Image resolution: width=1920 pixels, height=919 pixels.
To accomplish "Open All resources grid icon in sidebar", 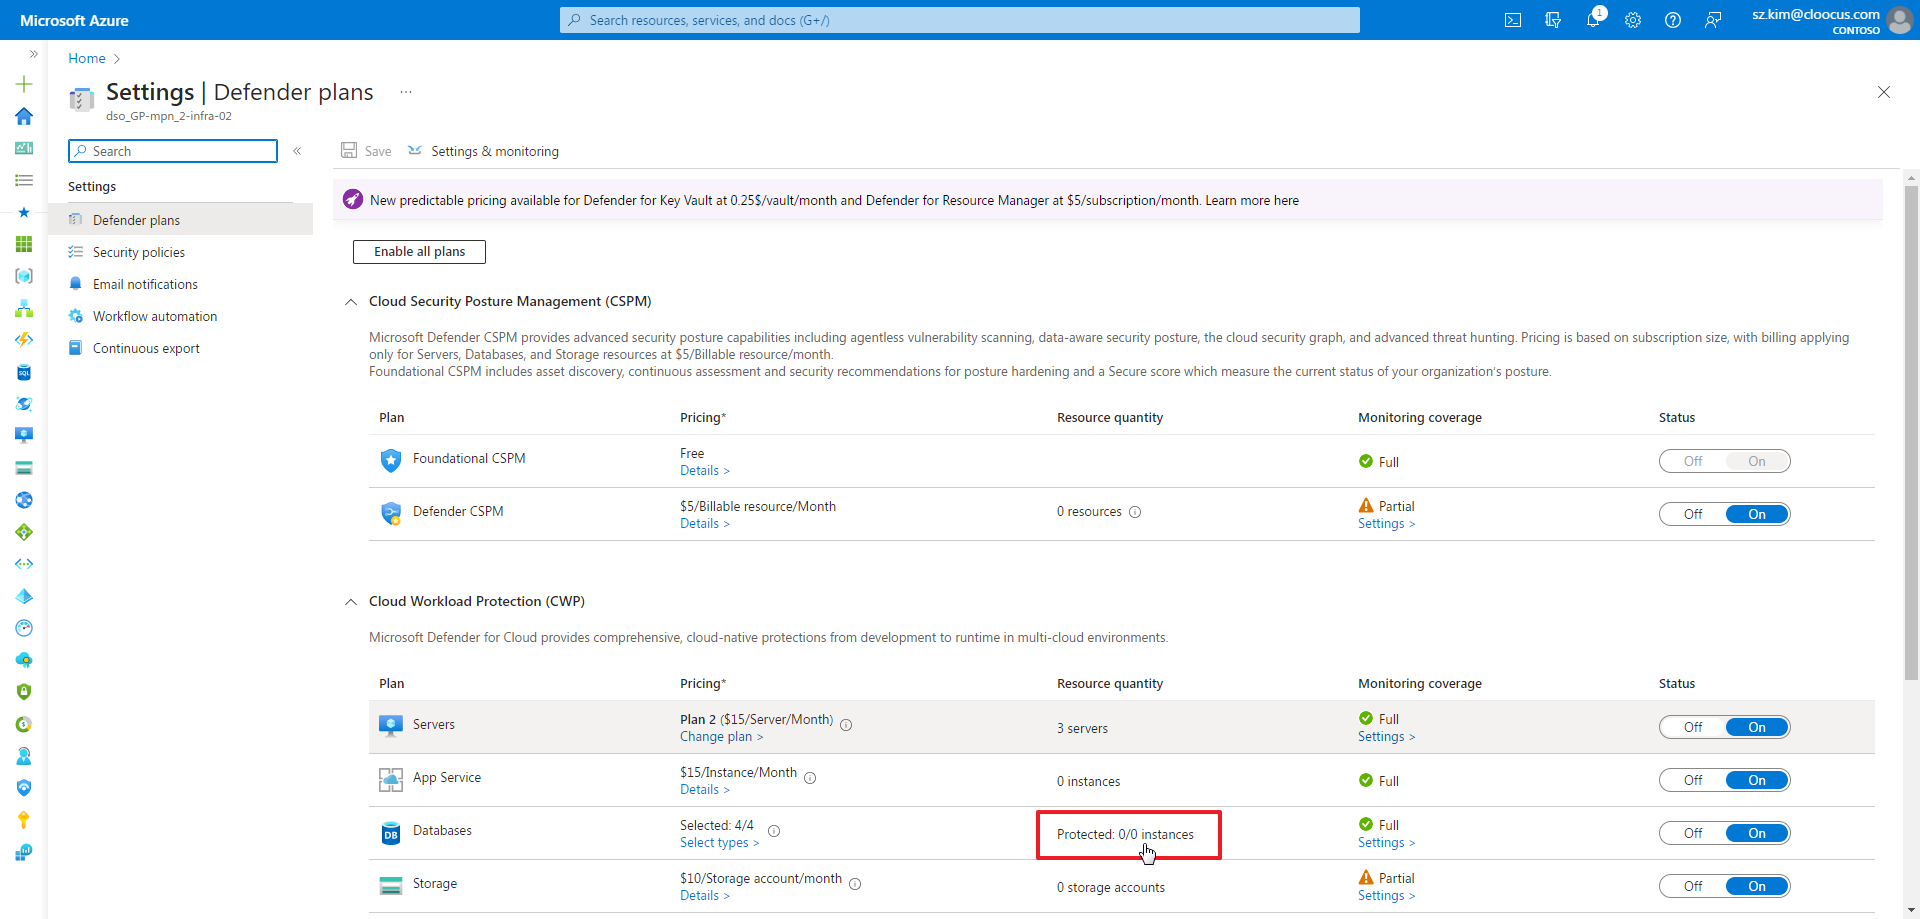I will point(24,244).
